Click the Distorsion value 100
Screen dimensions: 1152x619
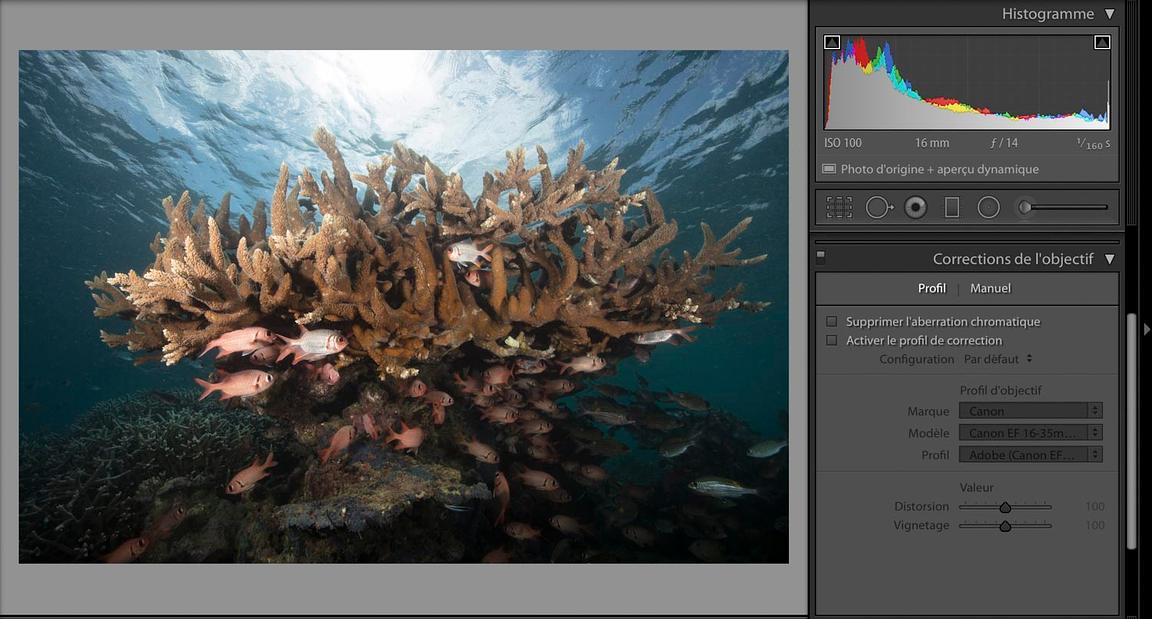[1095, 507]
